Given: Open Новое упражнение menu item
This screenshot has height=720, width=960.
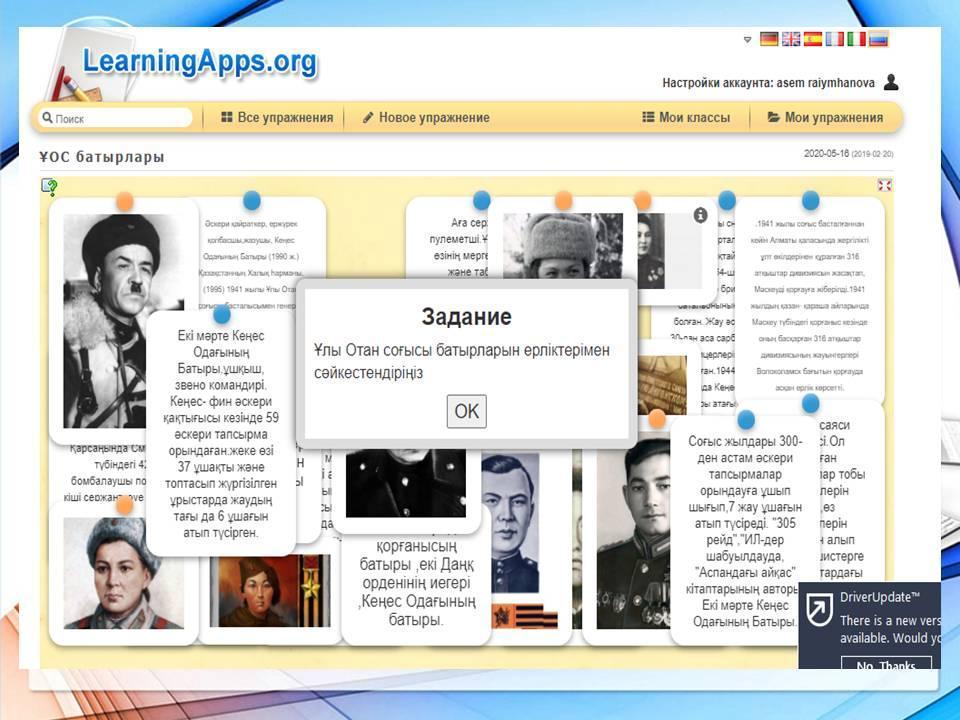Looking at the screenshot, I should pos(426,118).
